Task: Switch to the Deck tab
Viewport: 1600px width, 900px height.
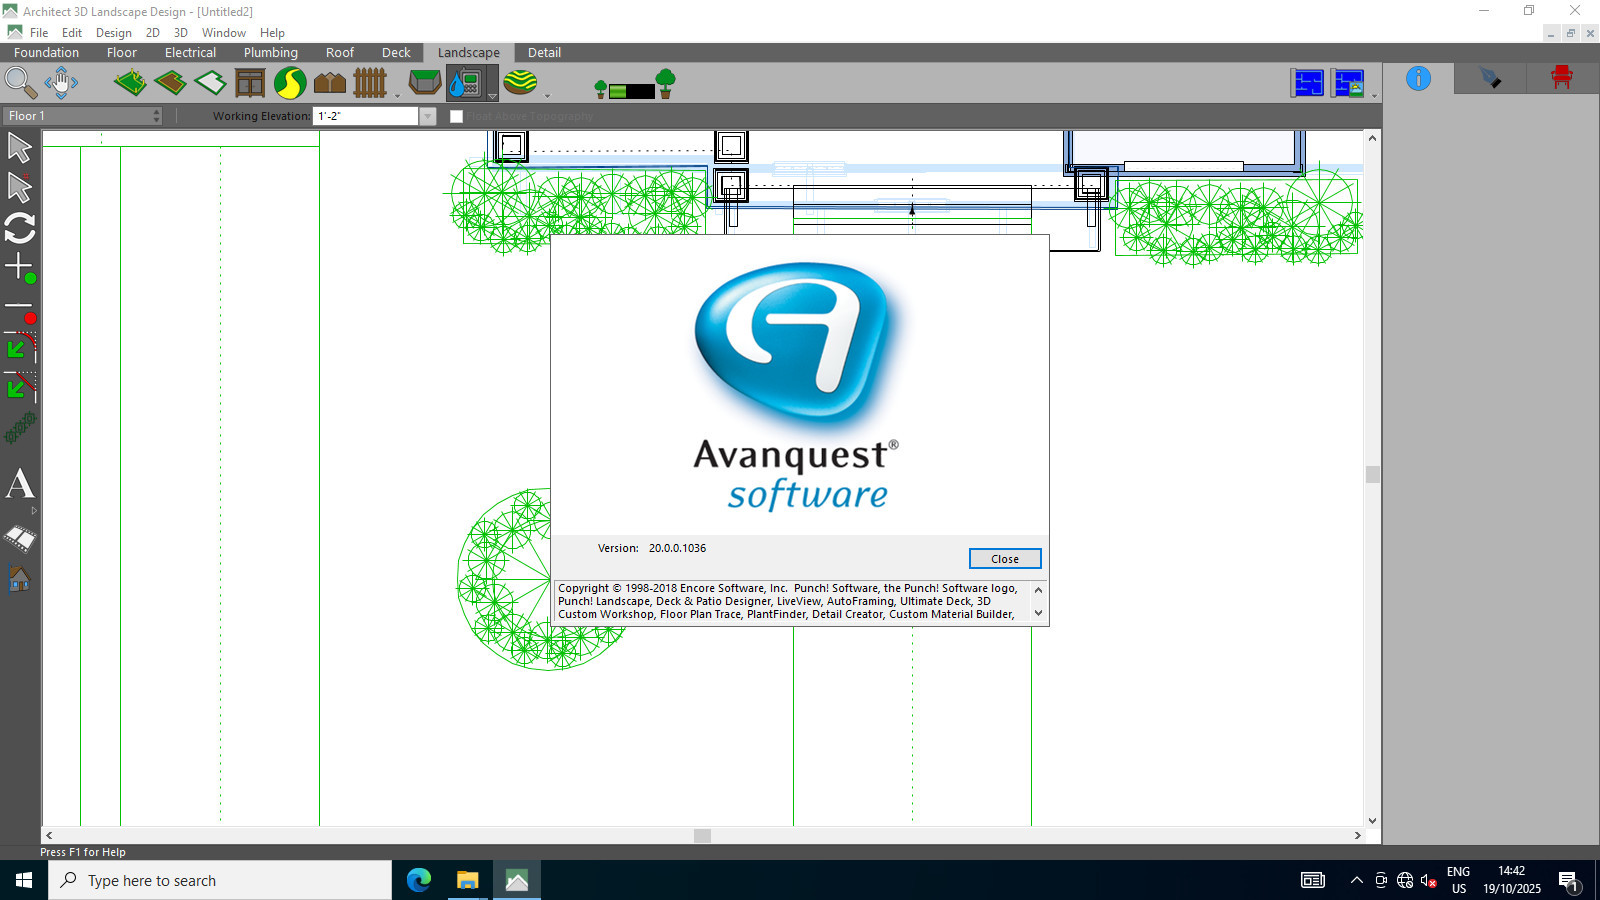Action: point(396,53)
